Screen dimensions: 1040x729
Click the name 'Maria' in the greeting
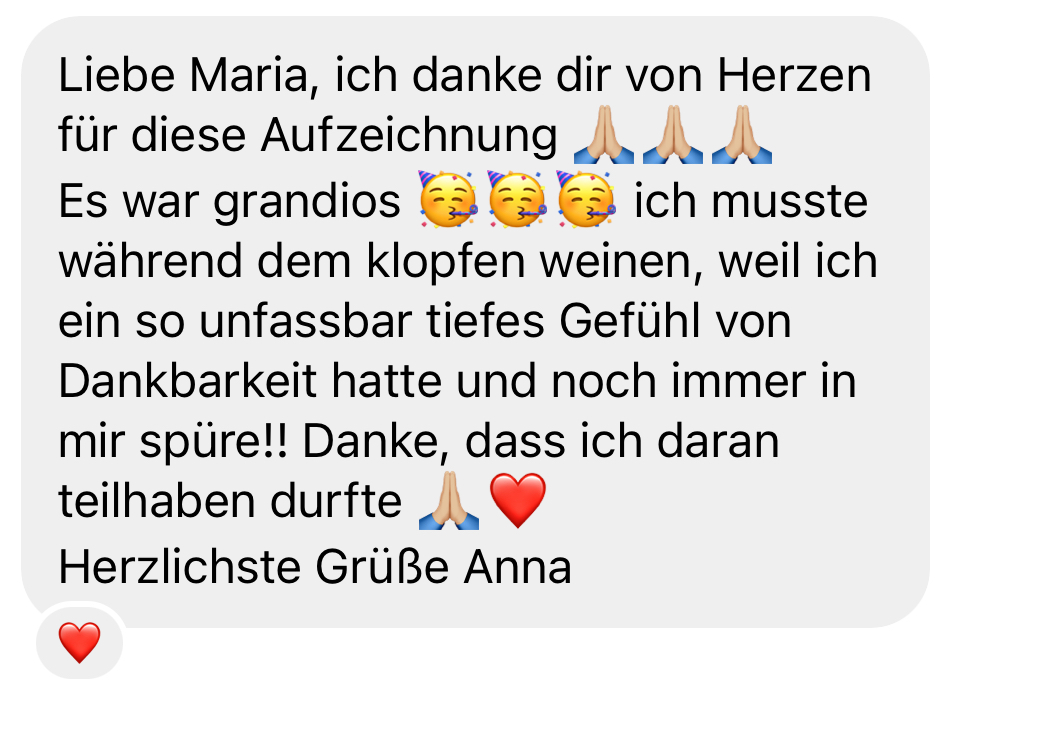point(249,75)
